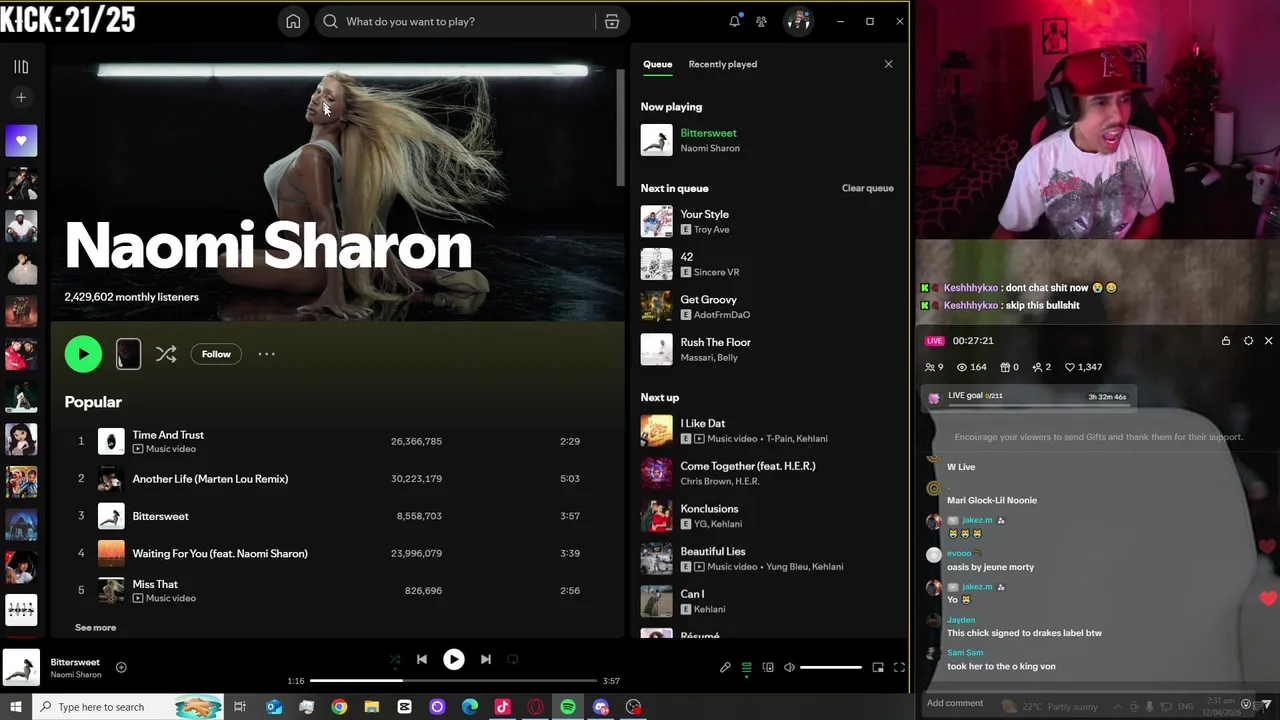Resume playback in the player bar
The image size is (1280, 720).
454,659
